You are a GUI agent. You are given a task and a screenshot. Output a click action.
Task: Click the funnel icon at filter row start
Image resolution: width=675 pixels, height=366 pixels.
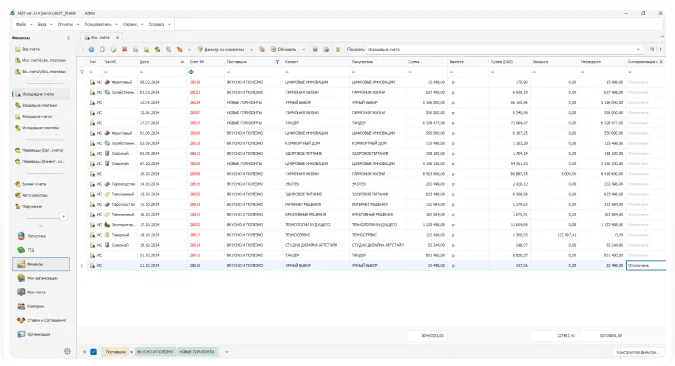point(82,72)
